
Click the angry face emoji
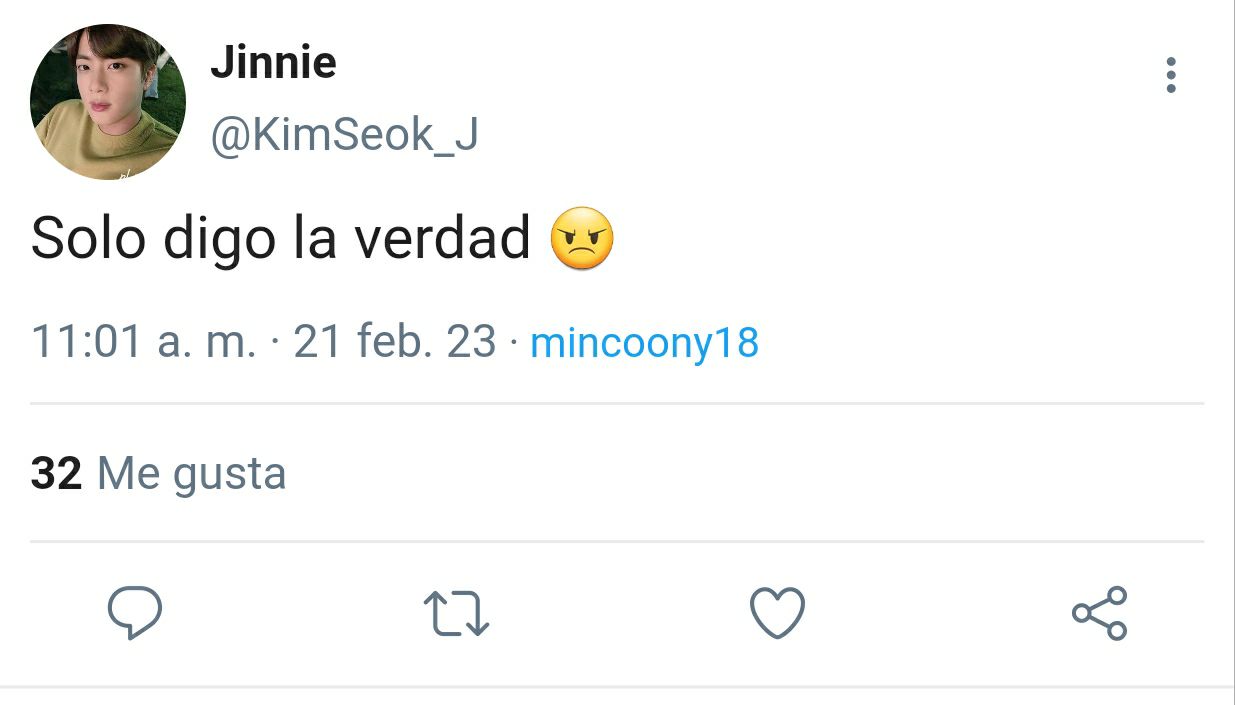pyautogui.click(x=582, y=239)
